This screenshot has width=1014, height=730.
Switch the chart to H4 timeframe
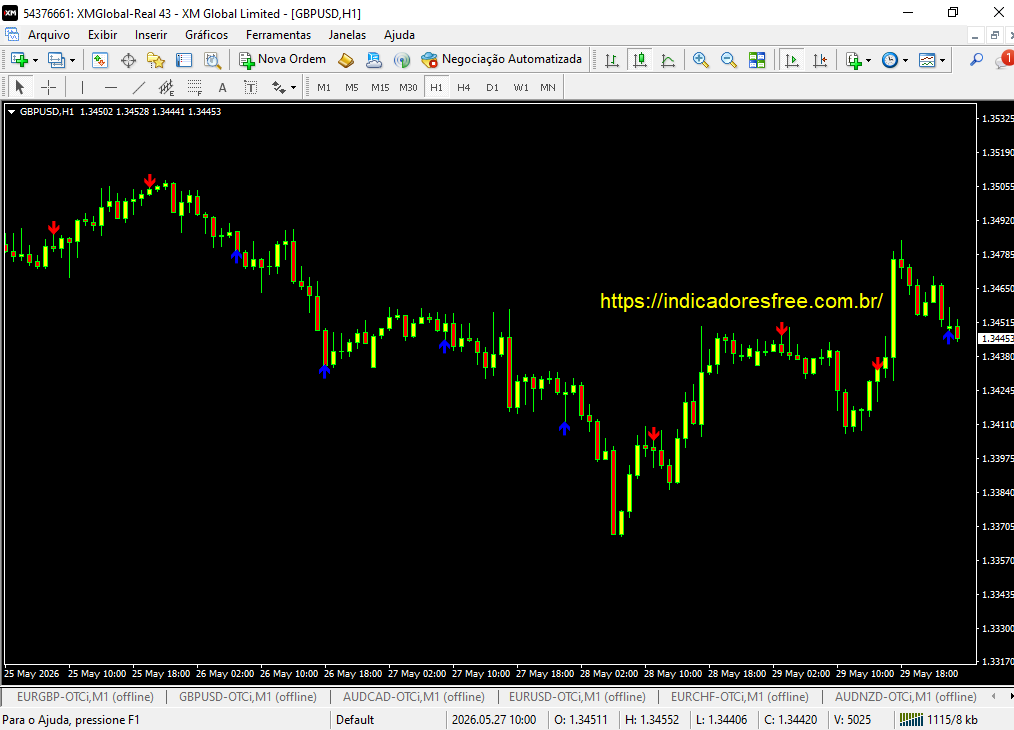(464, 87)
